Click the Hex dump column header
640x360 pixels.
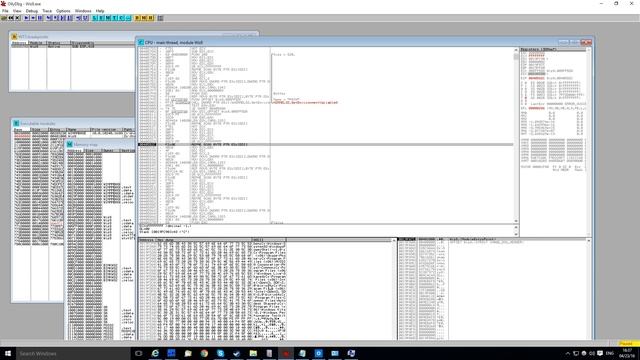tap(204, 240)
